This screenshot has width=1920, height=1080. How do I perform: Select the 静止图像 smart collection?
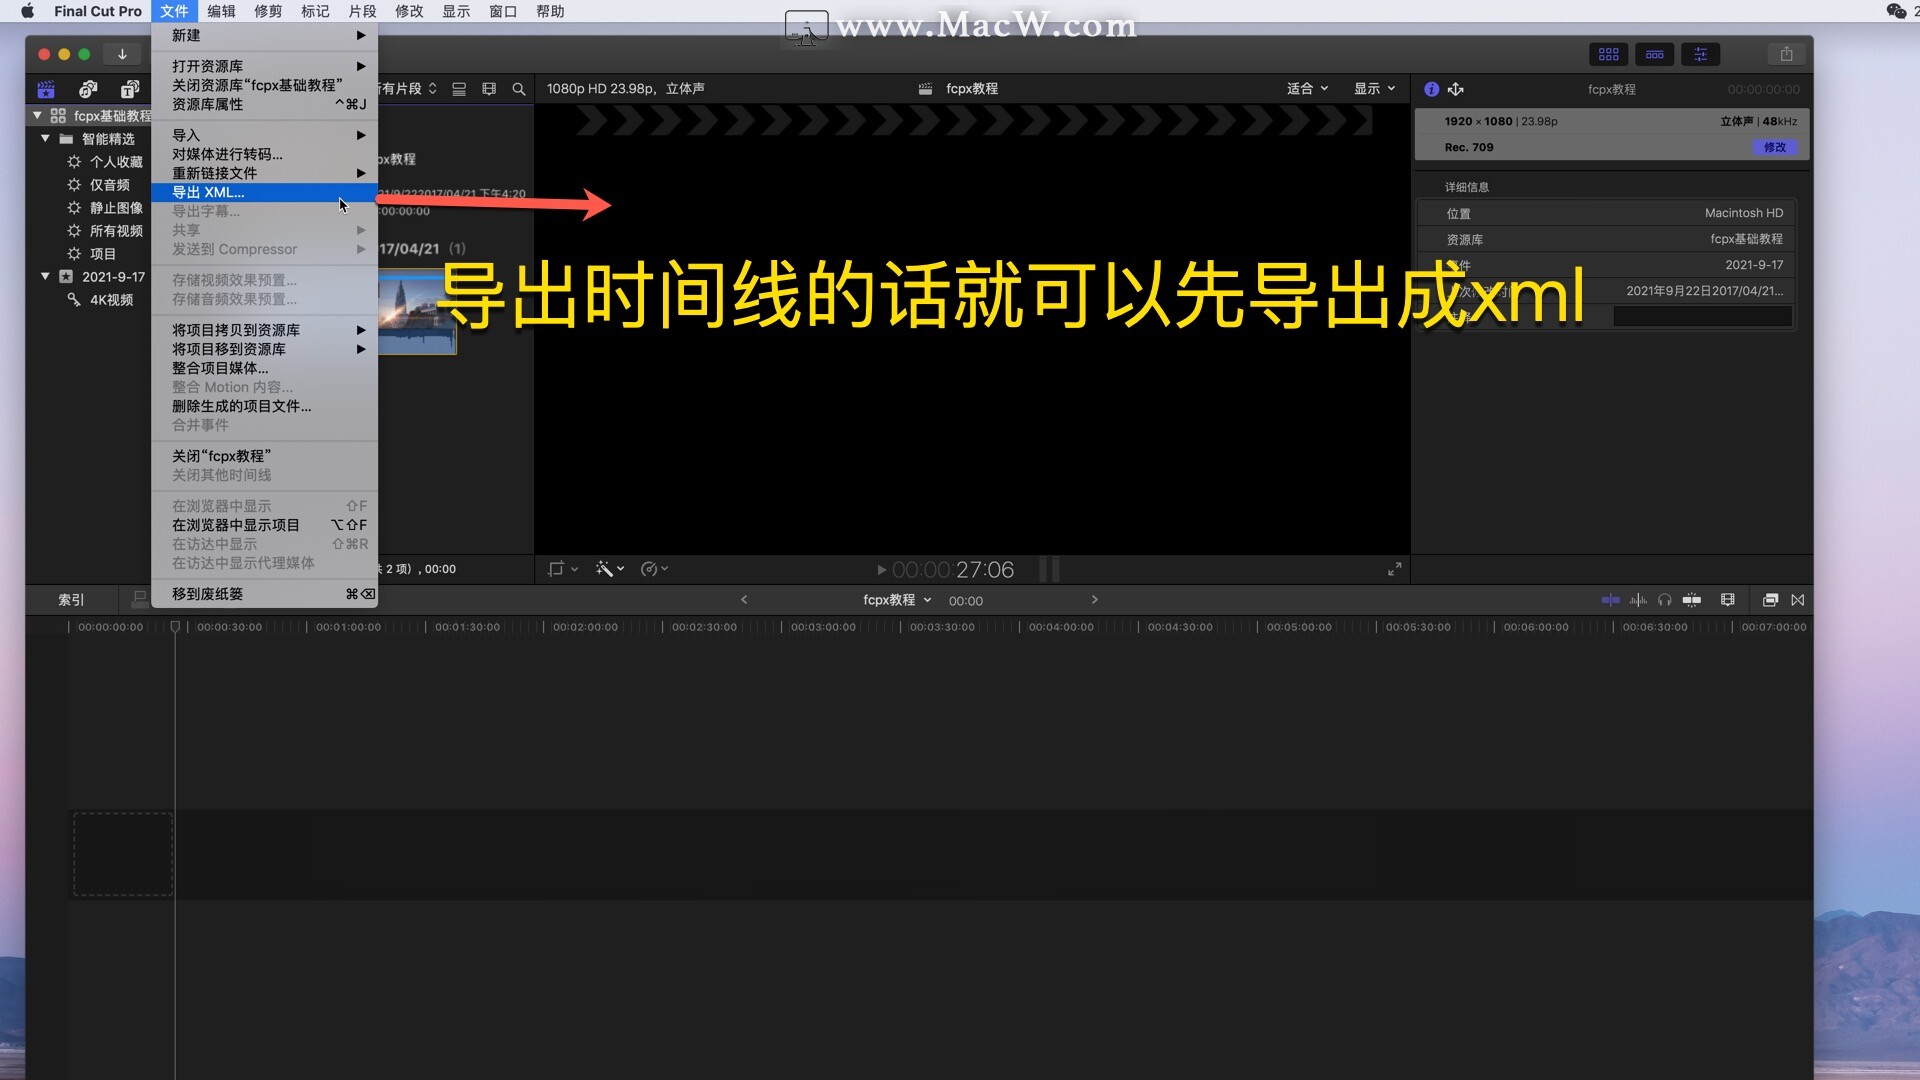(116, 208)
